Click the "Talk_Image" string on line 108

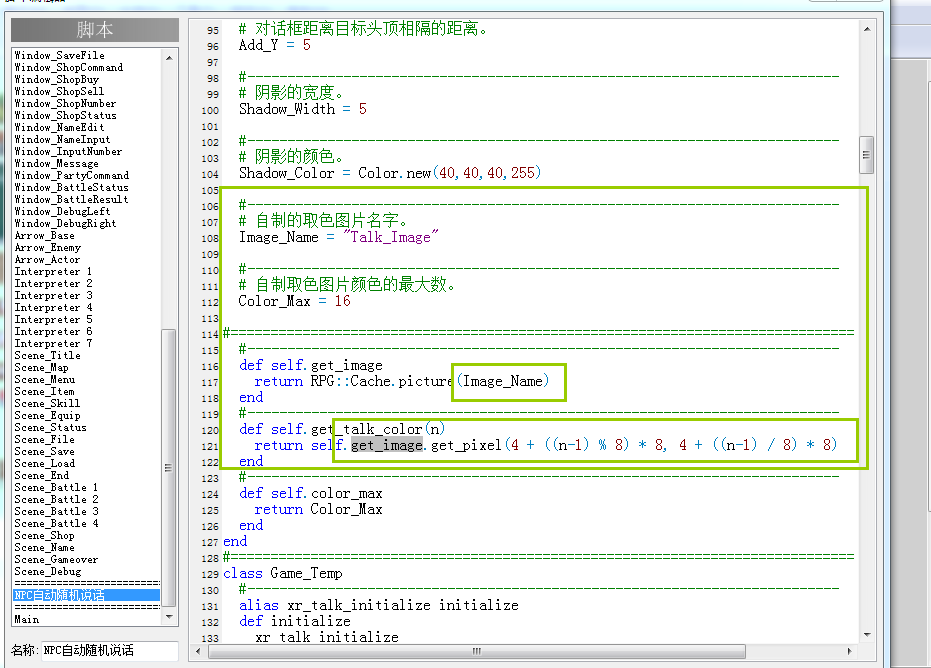(x=390, y=237)
